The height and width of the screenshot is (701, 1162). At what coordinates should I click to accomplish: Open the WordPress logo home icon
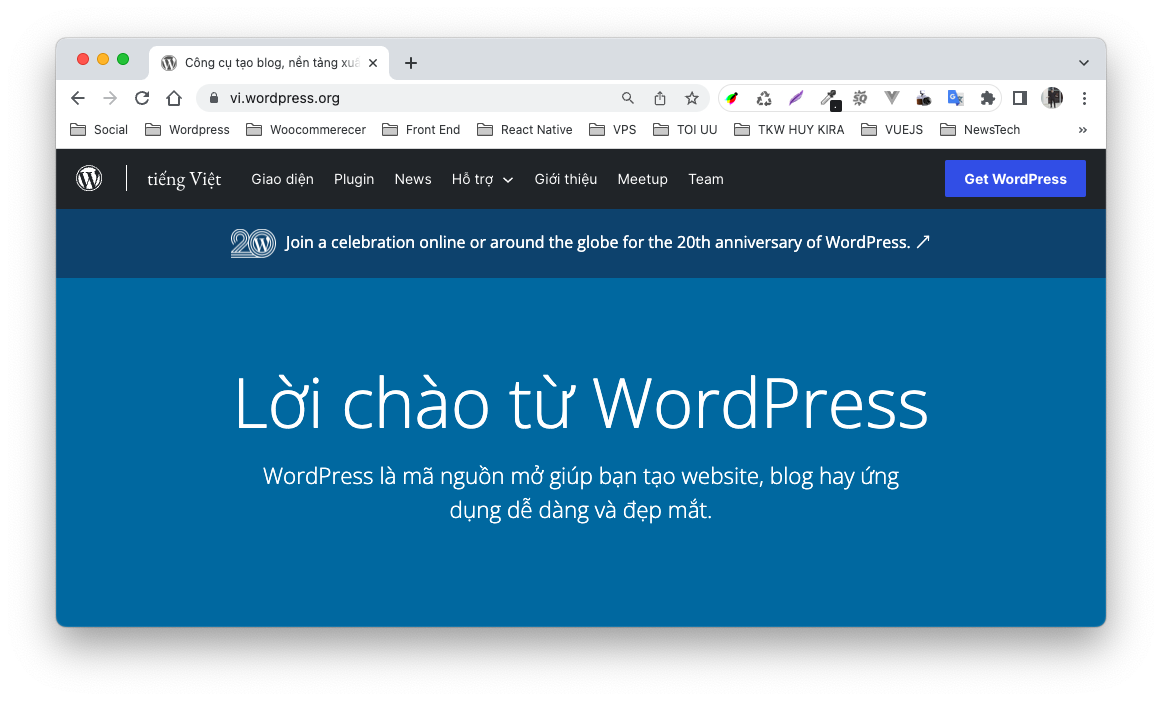click(x=89, y=178)
